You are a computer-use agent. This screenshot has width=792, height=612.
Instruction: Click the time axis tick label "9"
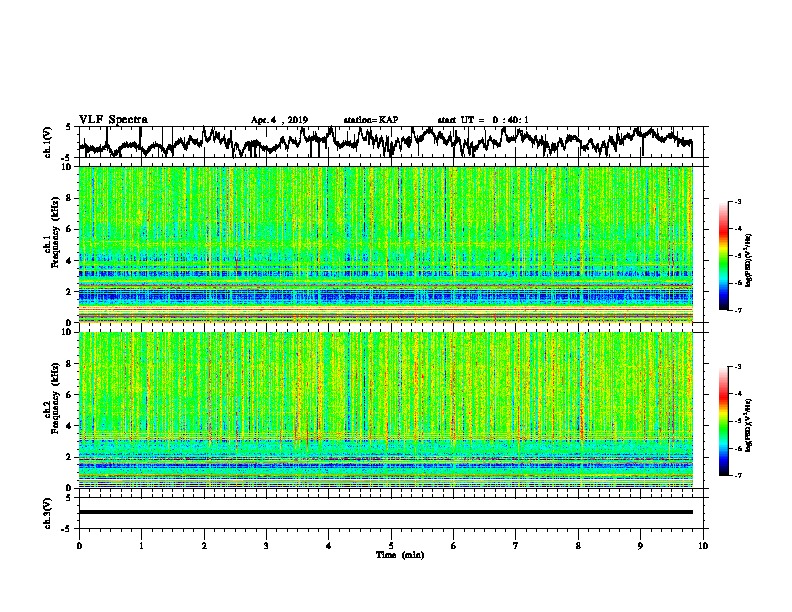(x=640, y=546)
